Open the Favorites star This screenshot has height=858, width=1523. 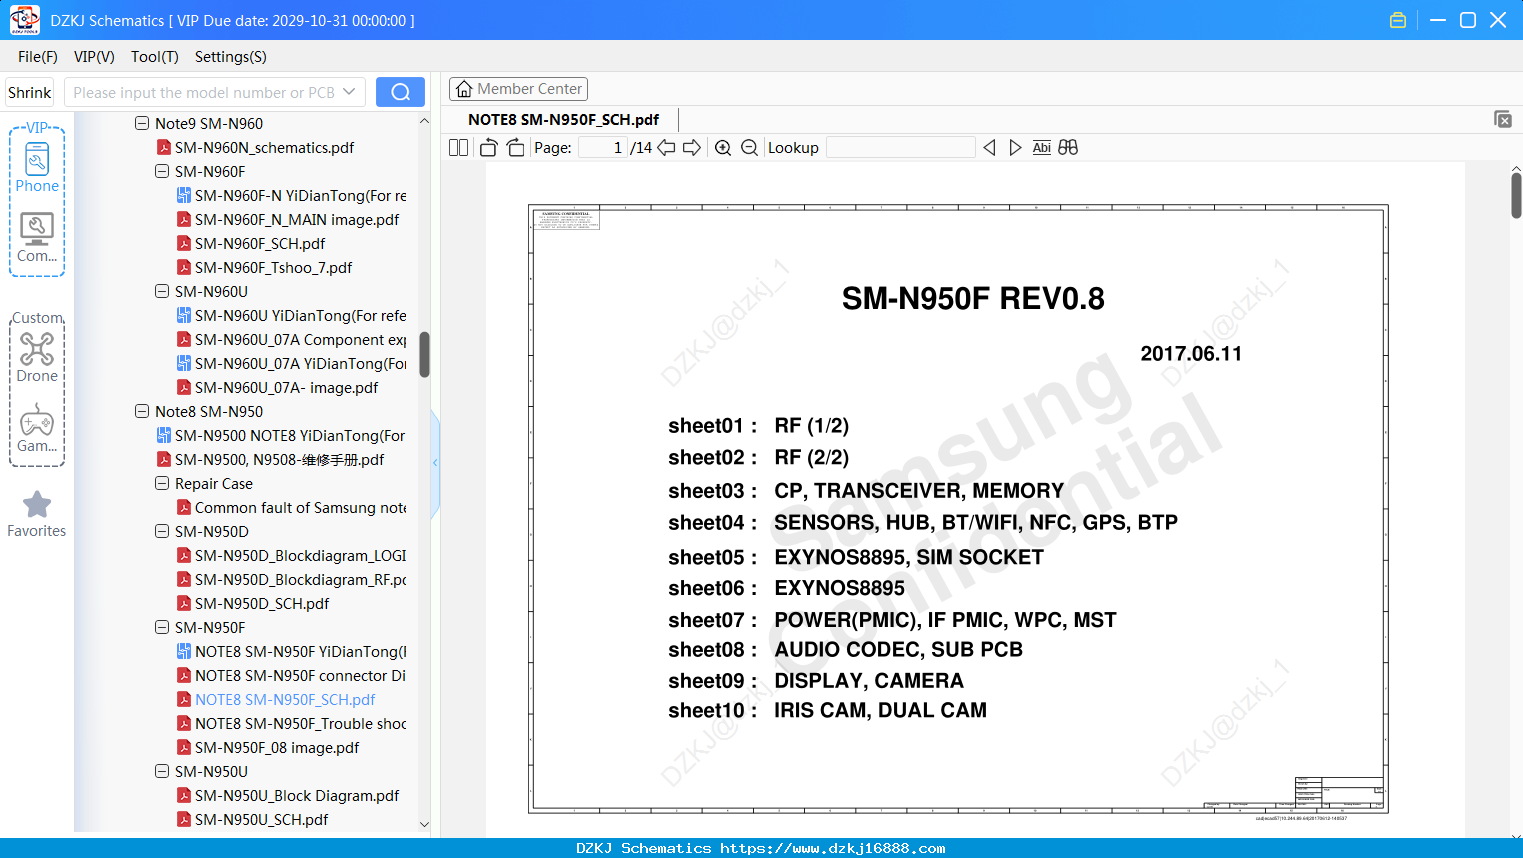coord(37,514)
